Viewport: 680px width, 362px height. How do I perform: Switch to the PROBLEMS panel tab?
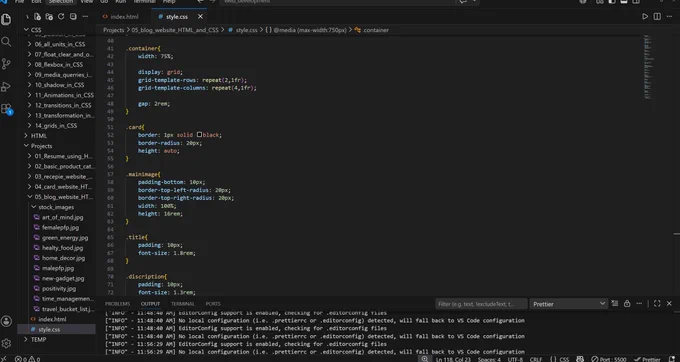tap(117, 304)
